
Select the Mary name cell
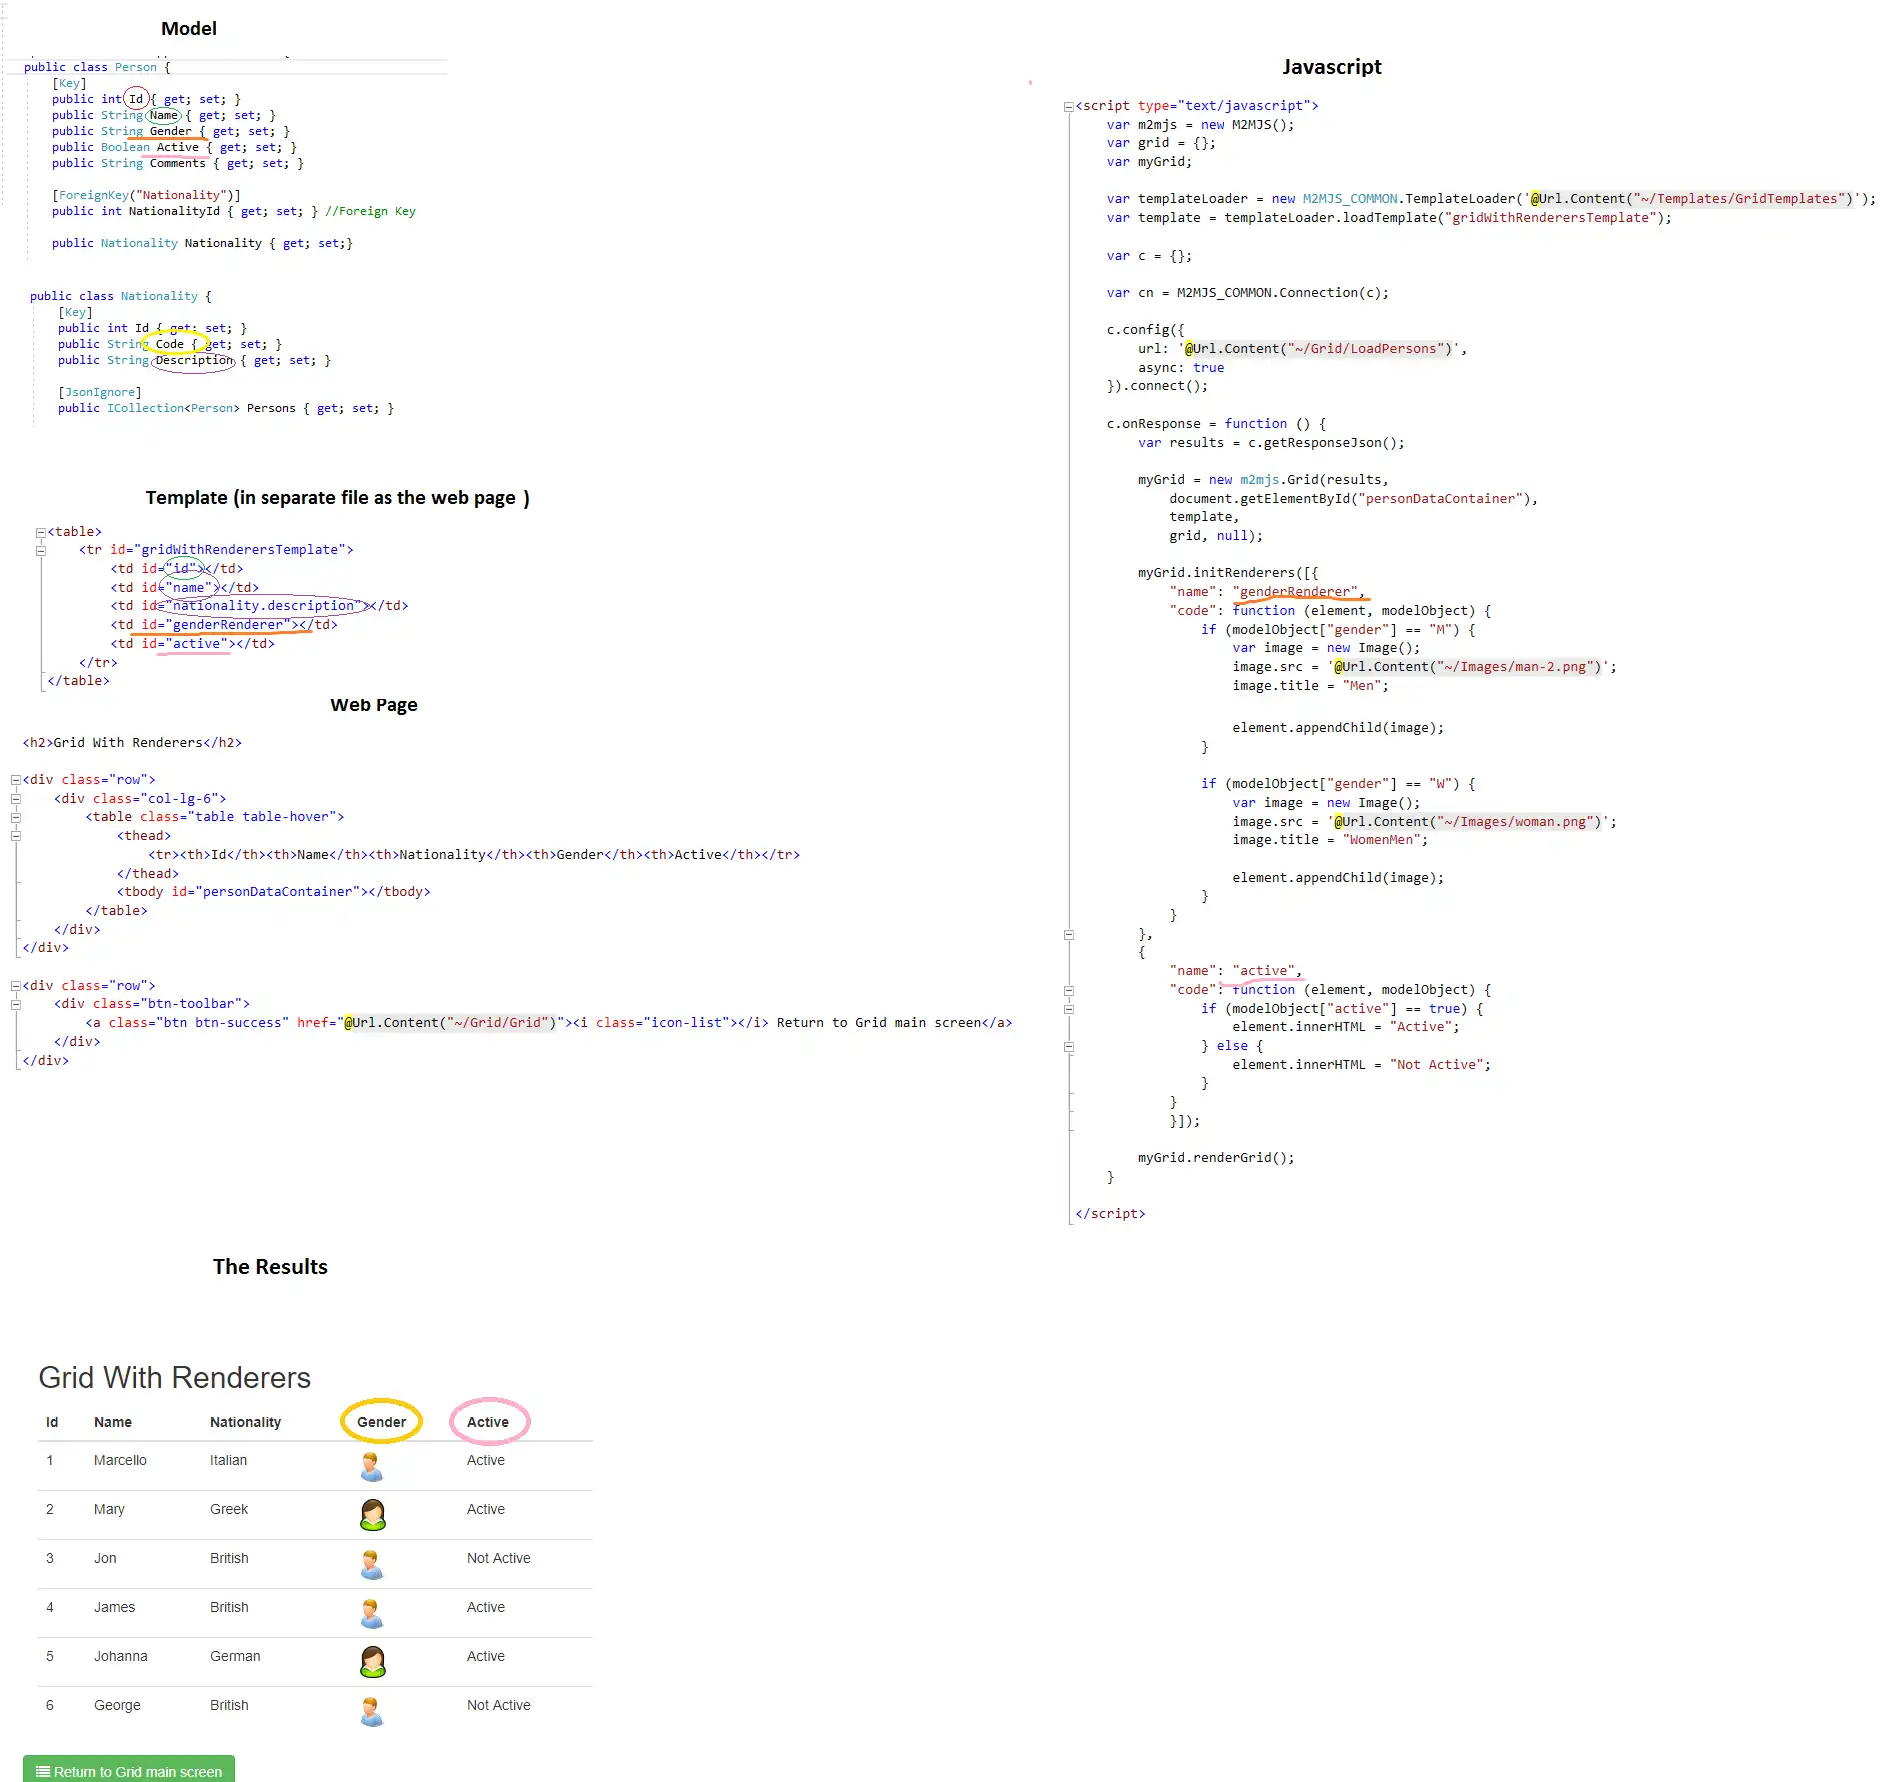tap(109, 1509)
